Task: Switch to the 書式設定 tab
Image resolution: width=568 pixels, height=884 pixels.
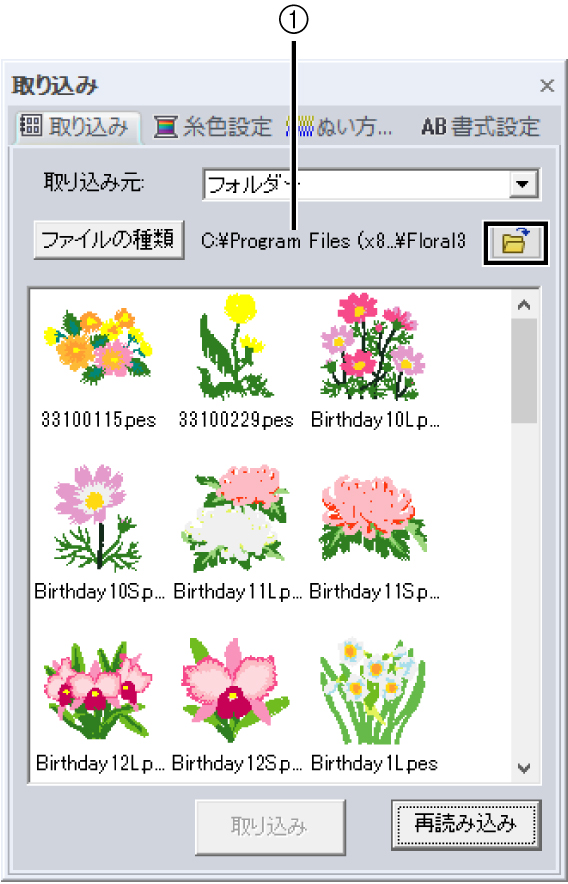Action: pyautogui.click(x=481, y=127)
